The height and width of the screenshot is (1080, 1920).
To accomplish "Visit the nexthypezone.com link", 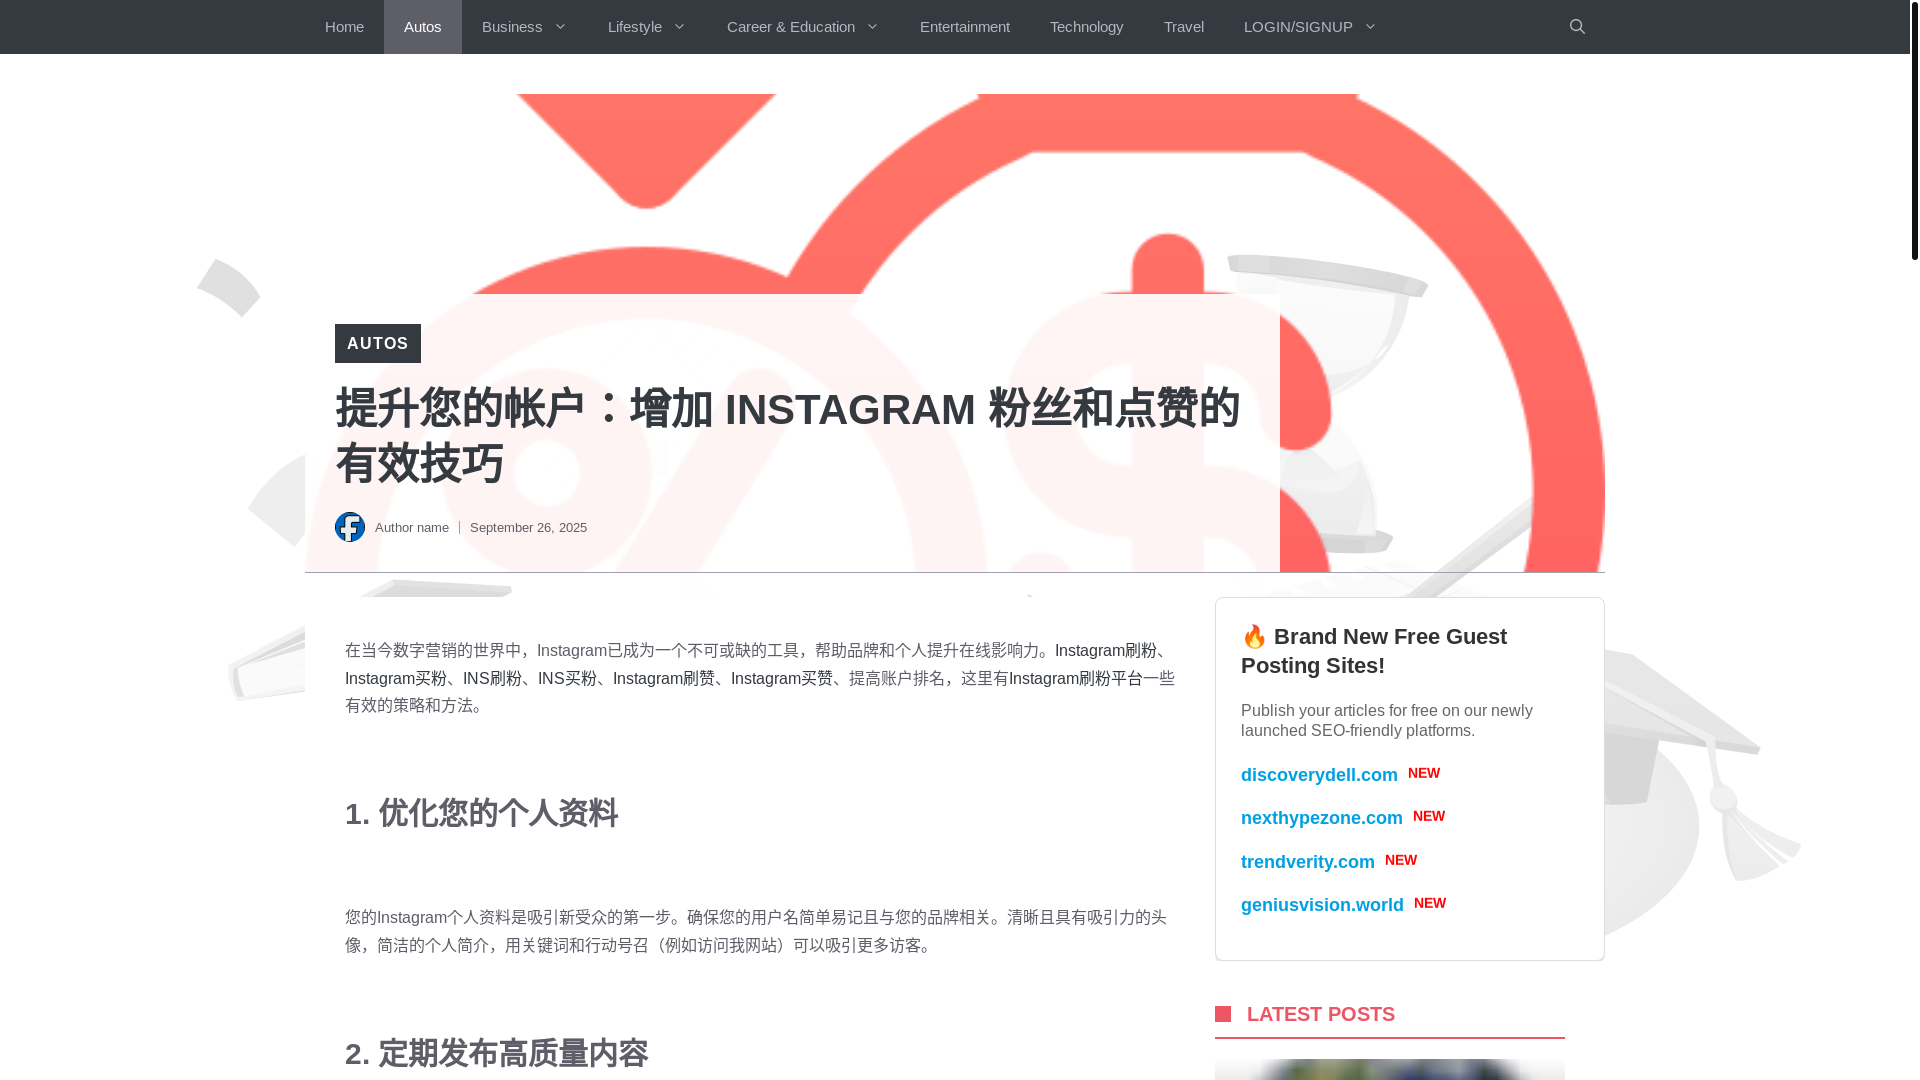I will click(x=1321, y=818).
